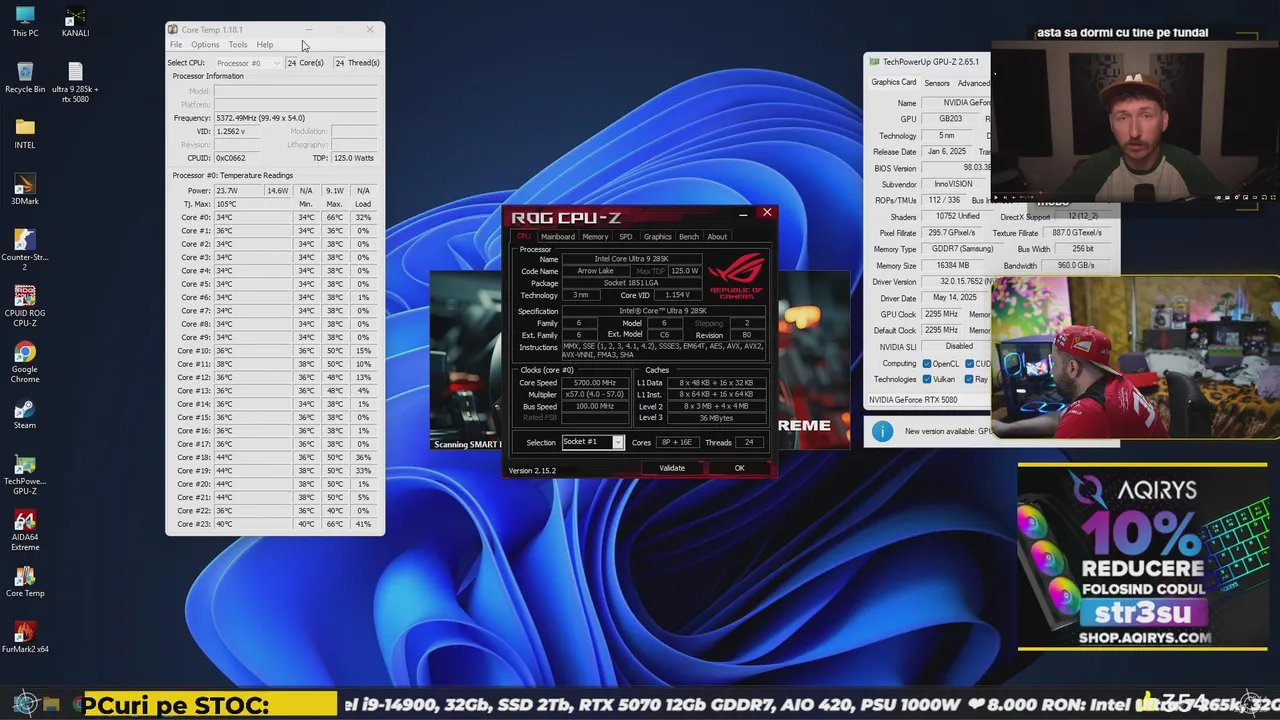Open the ultra 9 285k + rtx 5080 file
Viewport: 1280px width, 720px height.
coord(75,82)
